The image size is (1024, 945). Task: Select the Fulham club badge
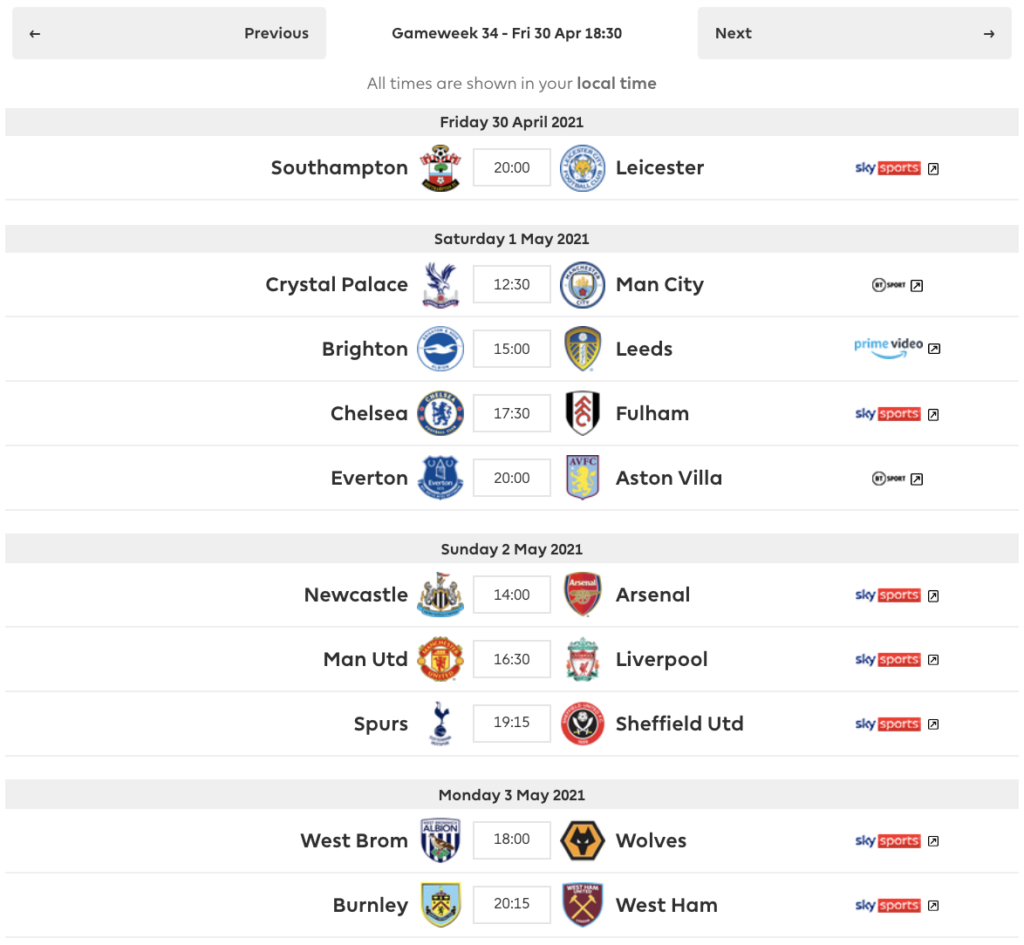point(582,413)
